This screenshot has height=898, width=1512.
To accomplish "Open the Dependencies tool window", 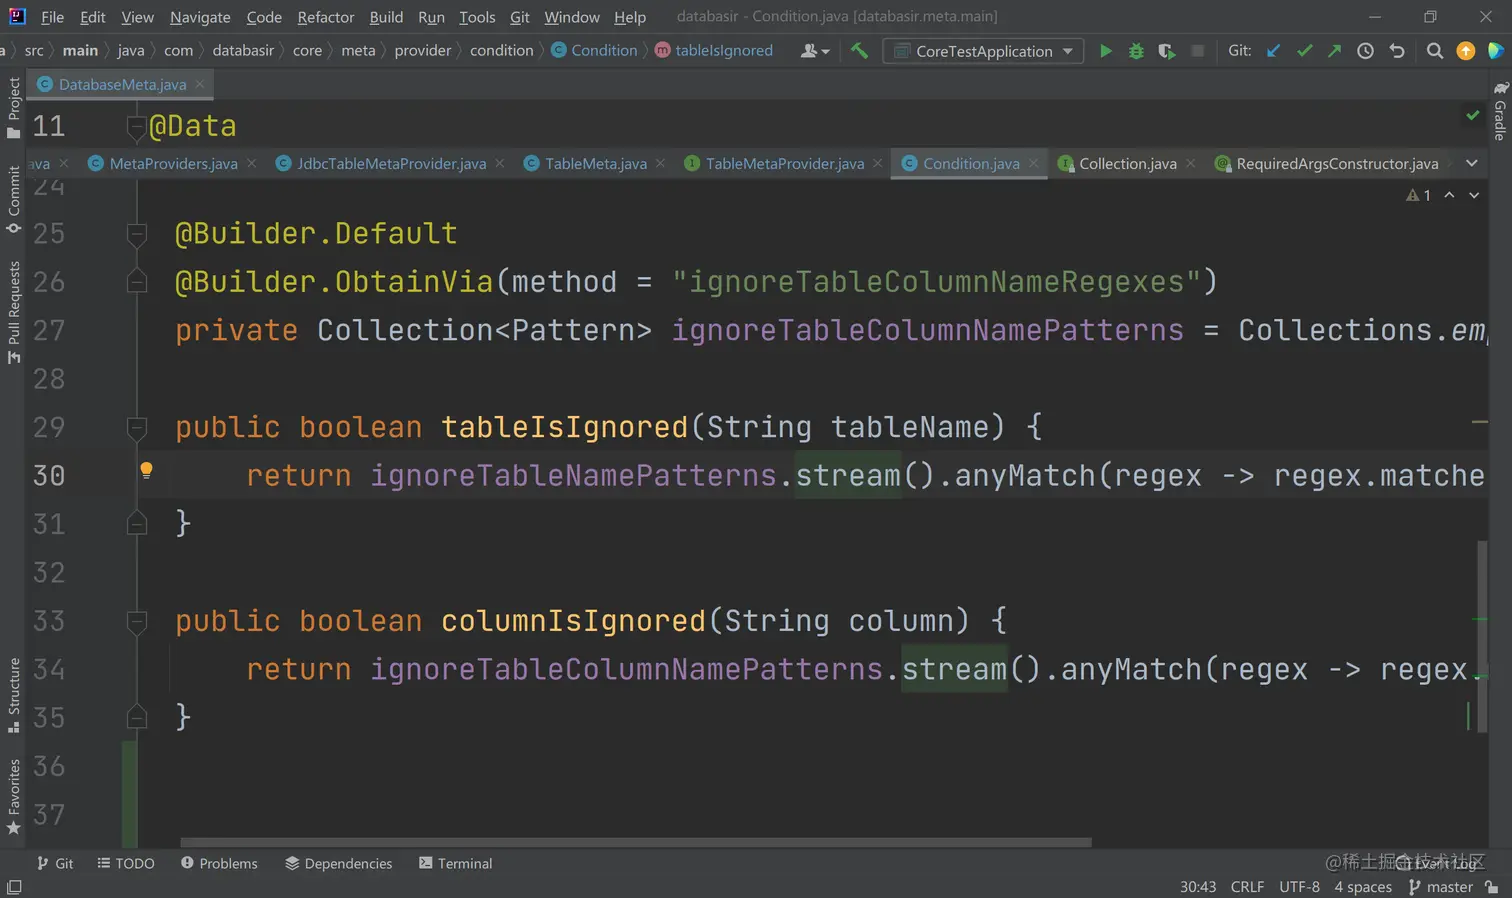I will click(338, 863).
